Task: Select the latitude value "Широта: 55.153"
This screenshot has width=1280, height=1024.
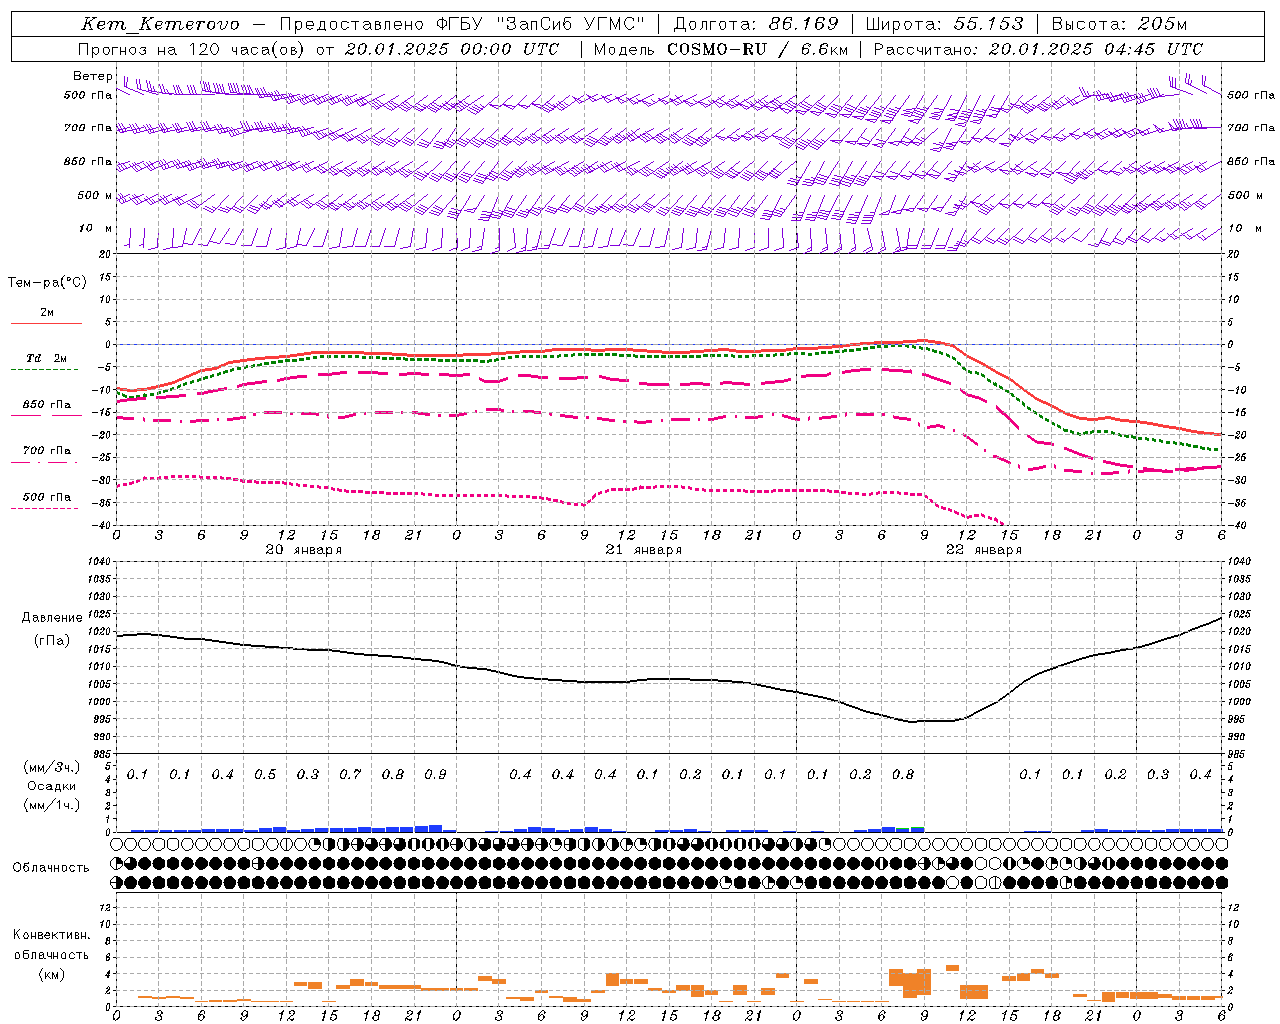Action: pos(944,24)
